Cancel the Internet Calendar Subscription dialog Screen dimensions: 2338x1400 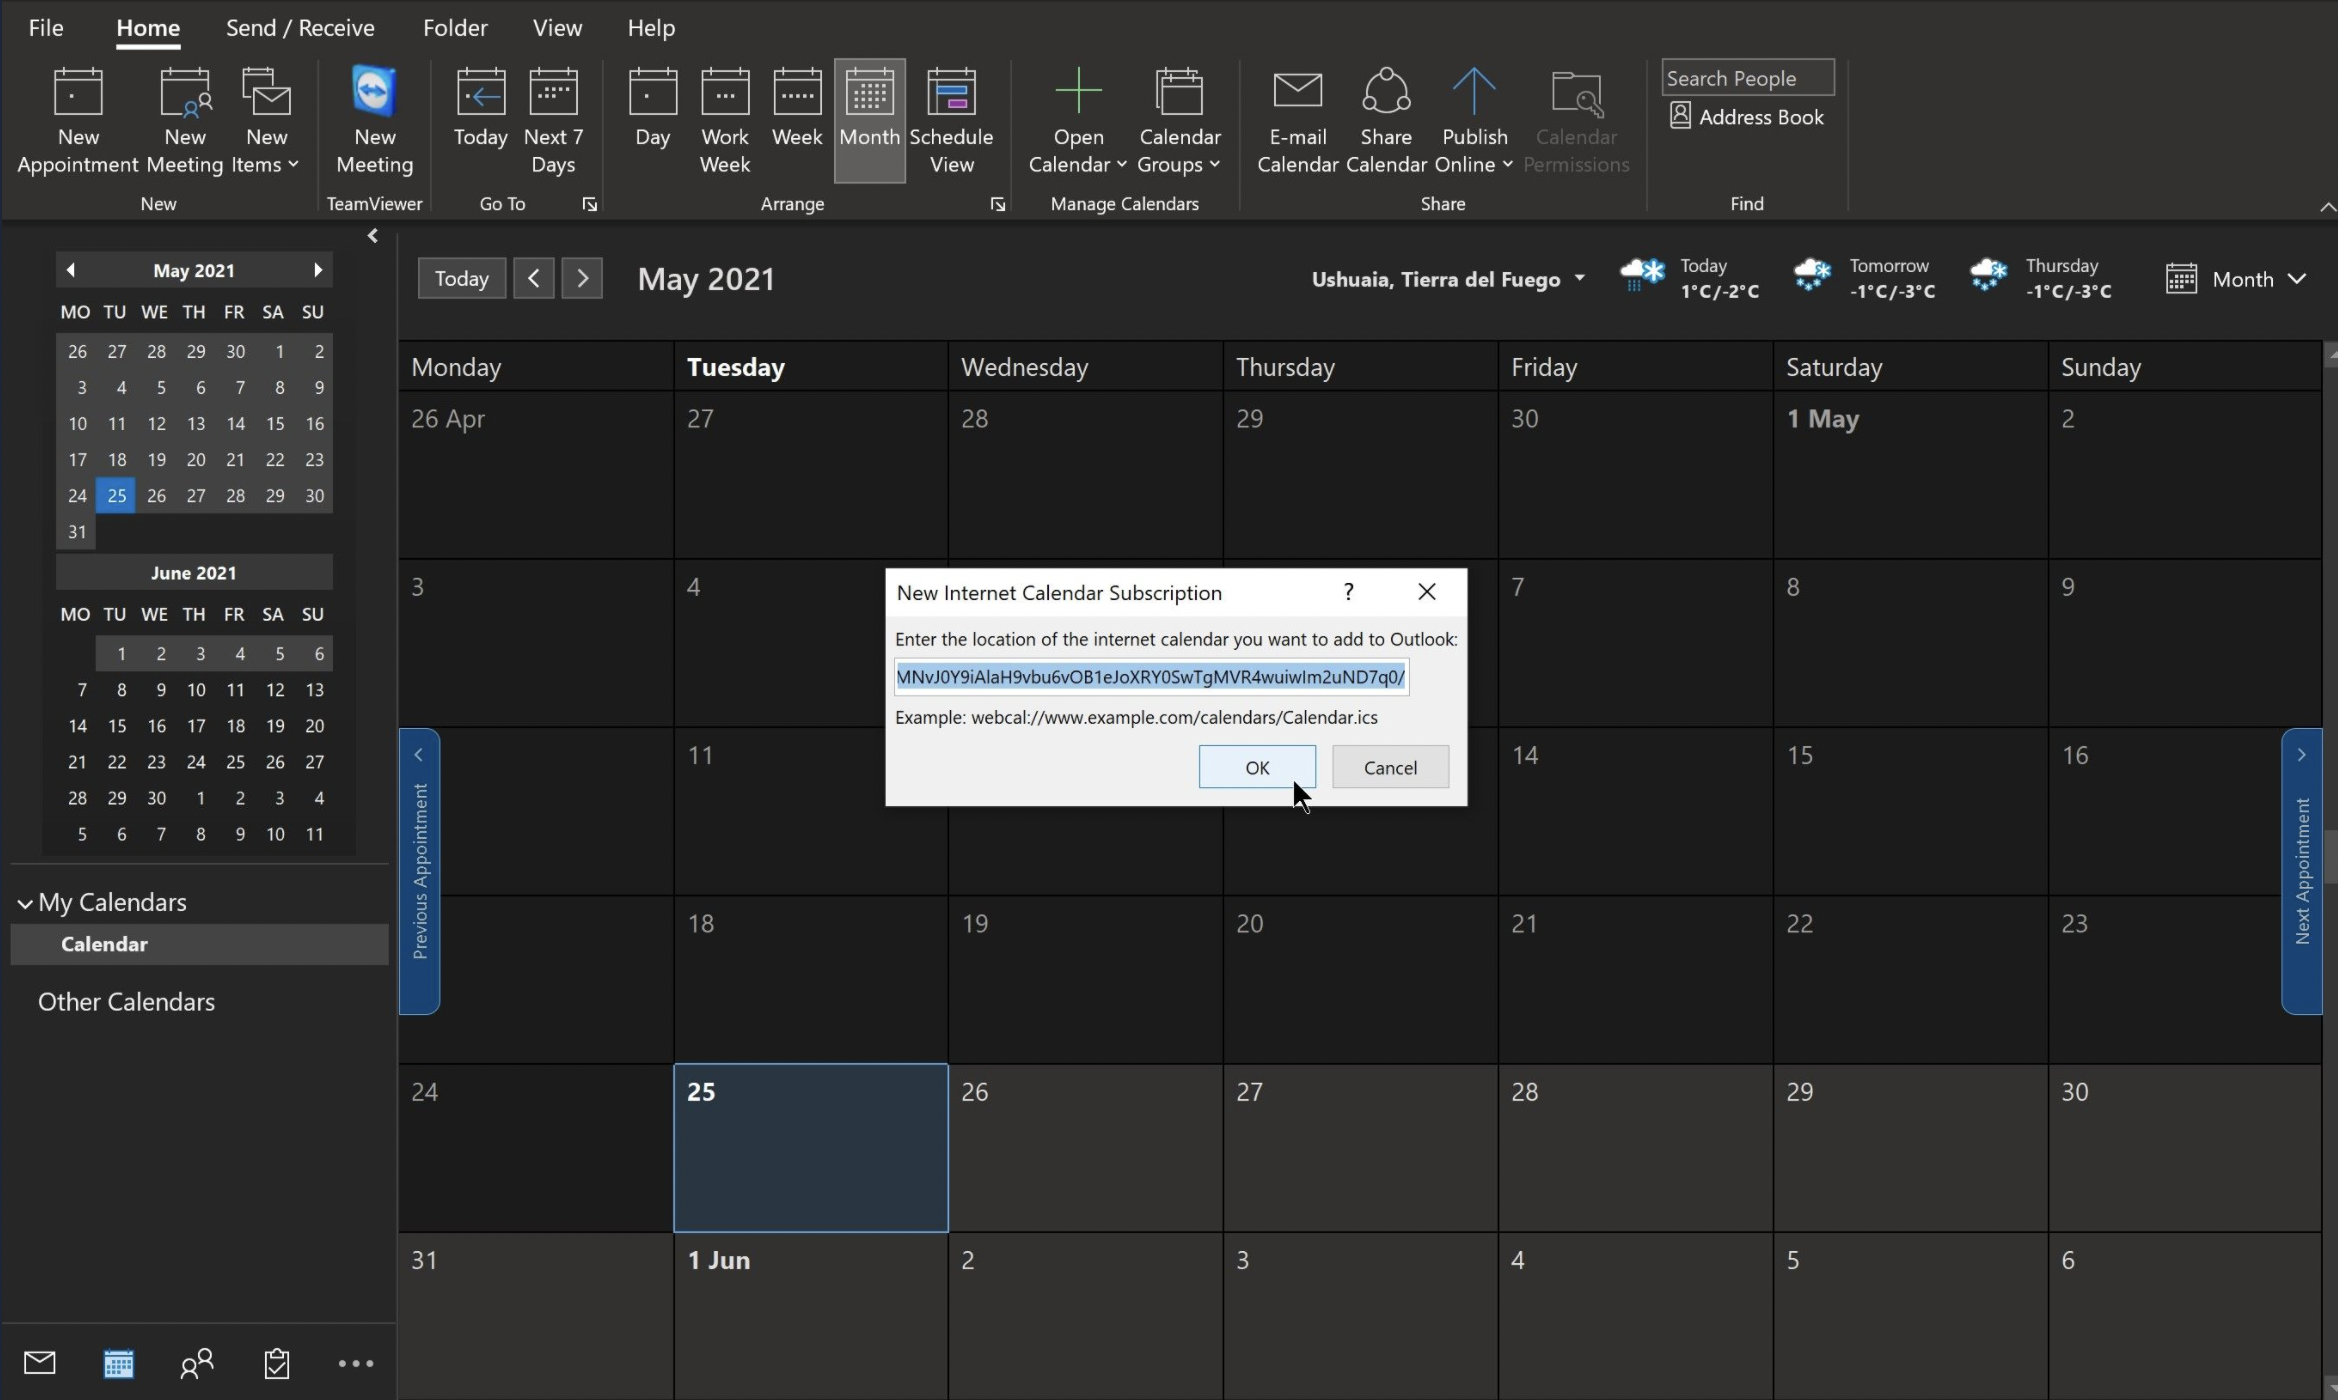(1390, 767)
